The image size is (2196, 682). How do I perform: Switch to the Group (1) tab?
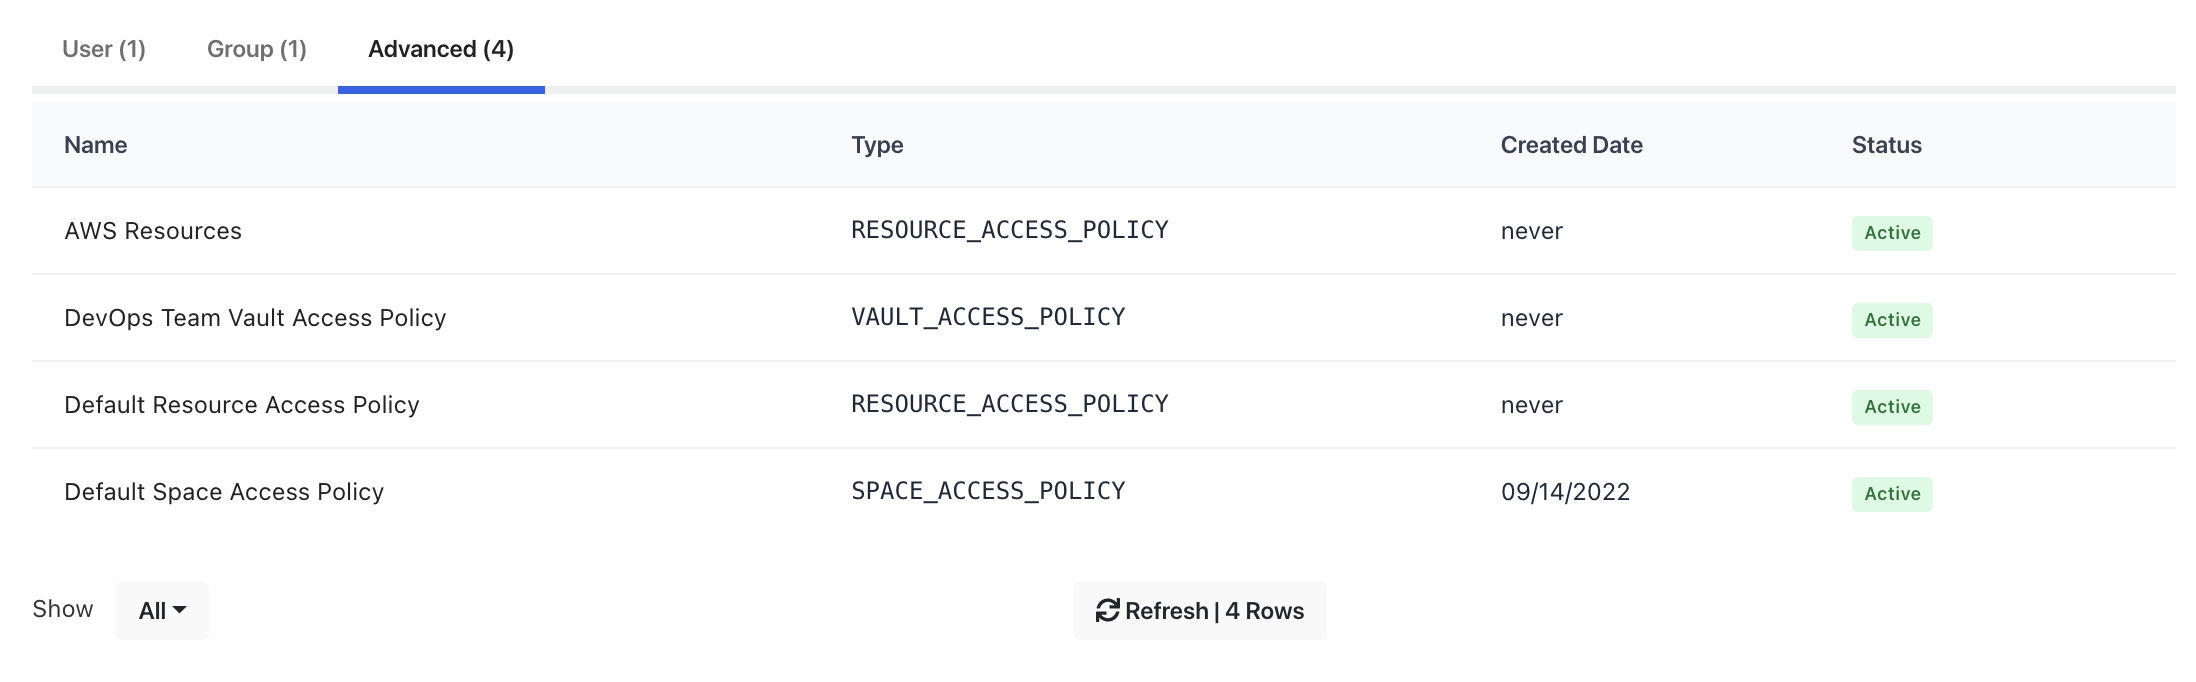coord(256,49)
